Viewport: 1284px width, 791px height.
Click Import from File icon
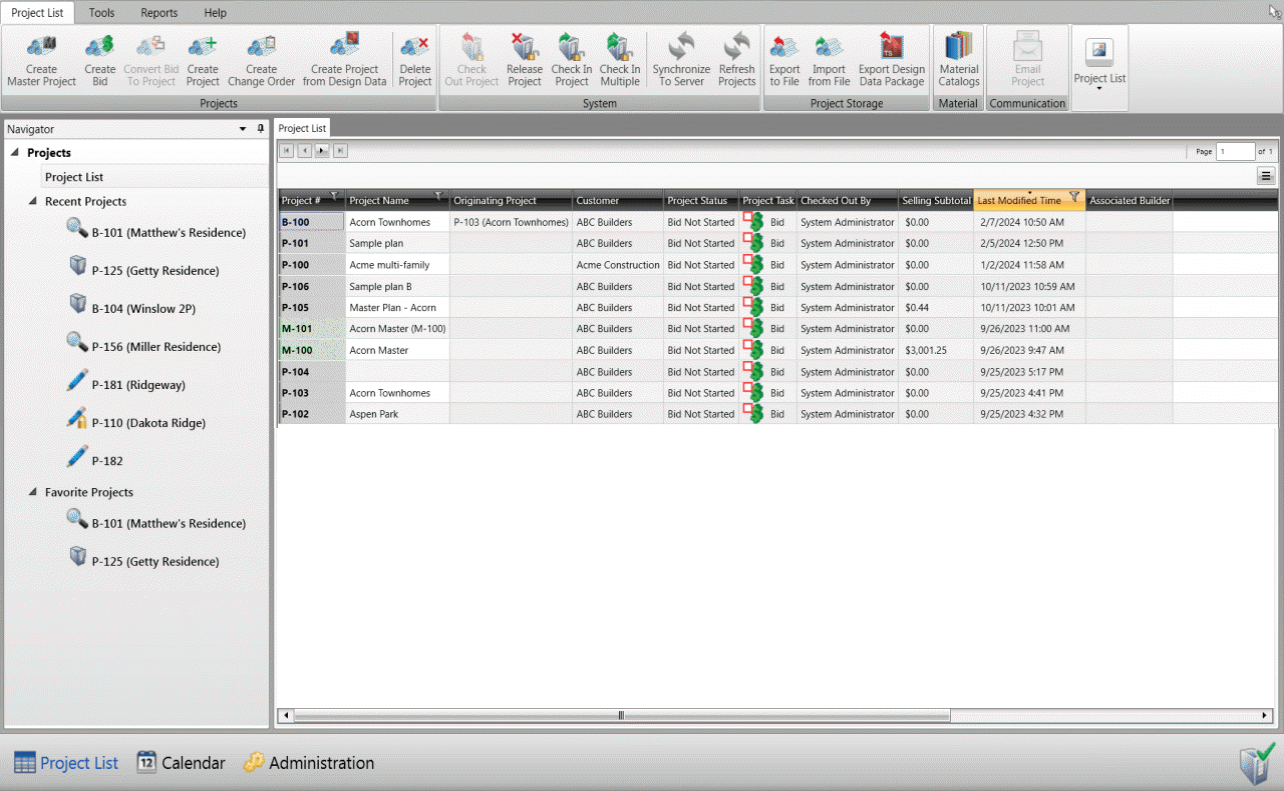(x=829, y=47)
